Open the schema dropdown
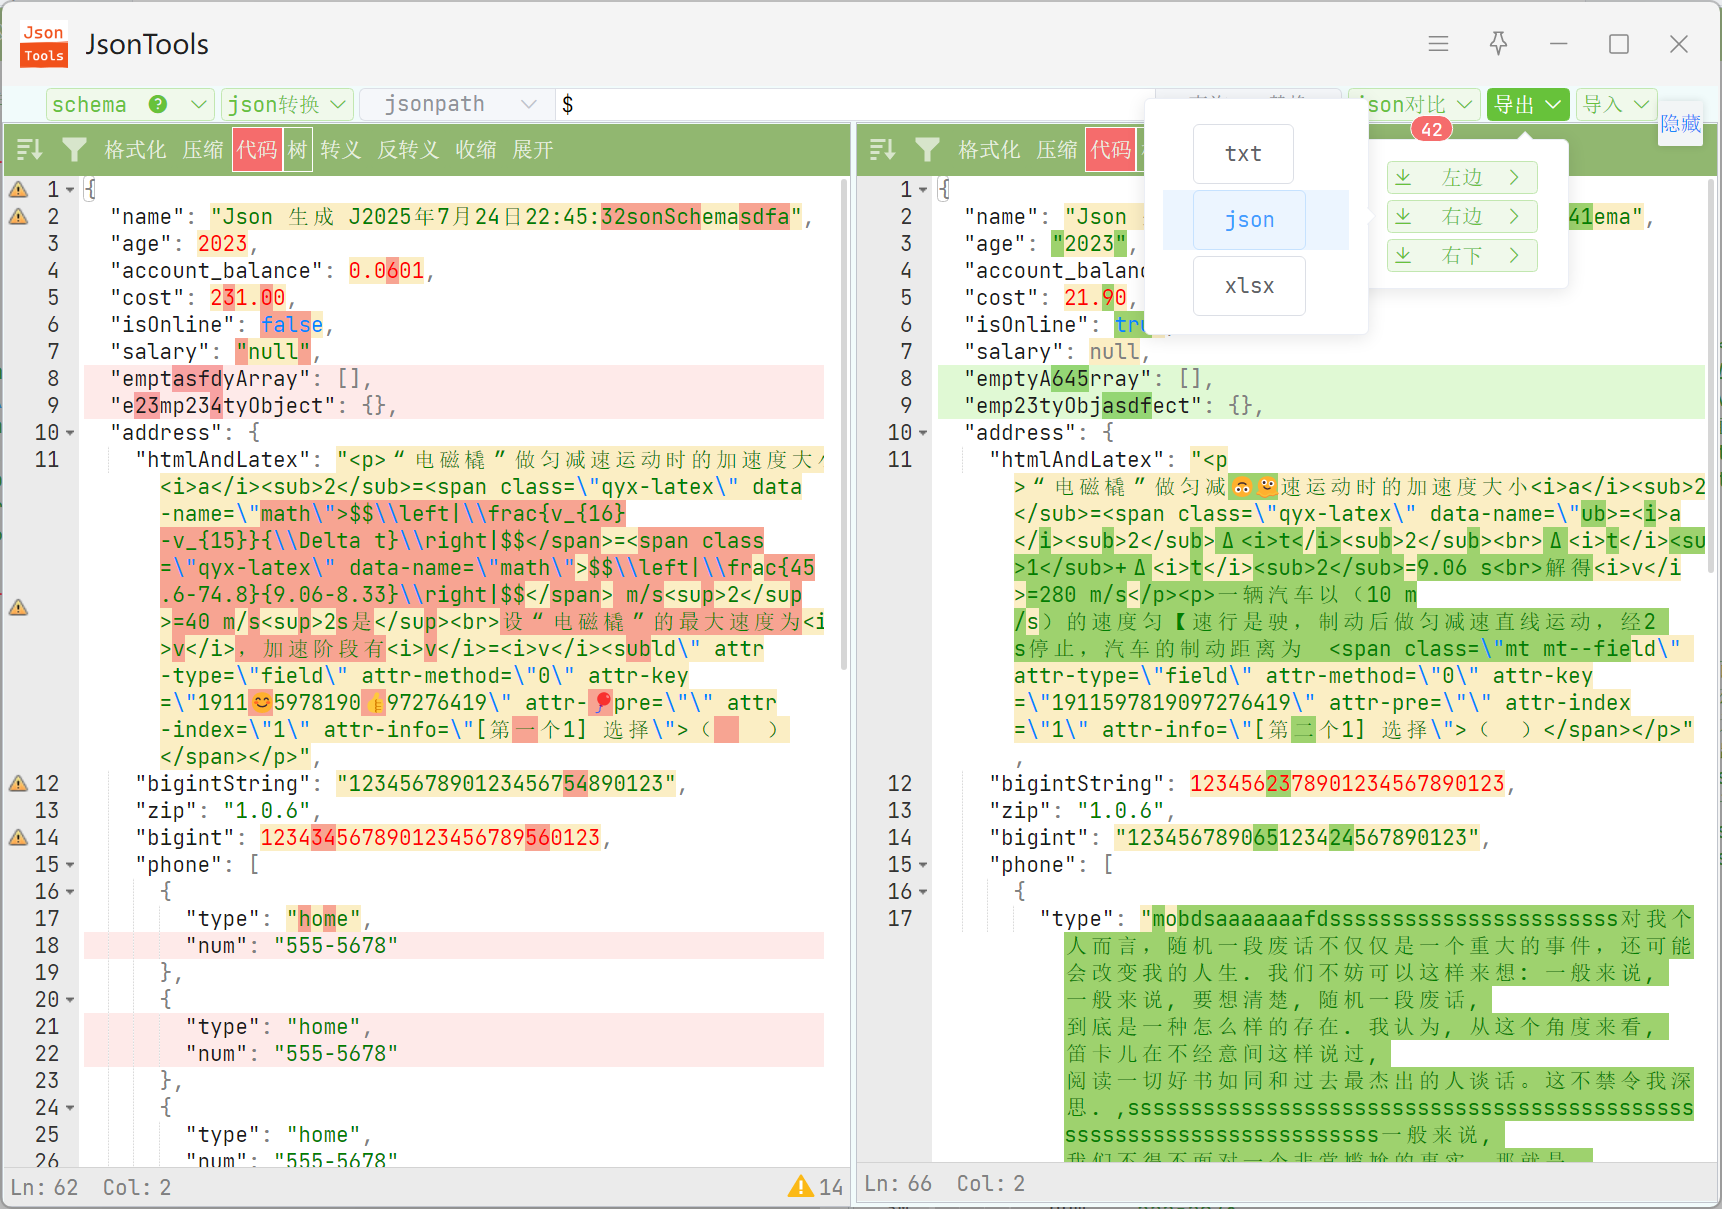 130,104
